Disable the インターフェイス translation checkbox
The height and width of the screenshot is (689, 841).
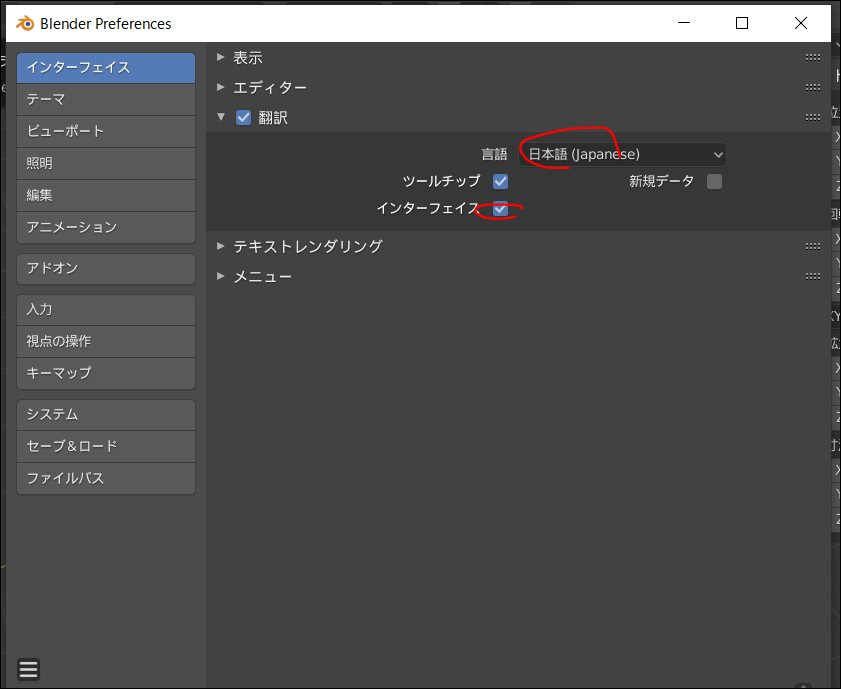pyautogui.click(x=500, y=209)
